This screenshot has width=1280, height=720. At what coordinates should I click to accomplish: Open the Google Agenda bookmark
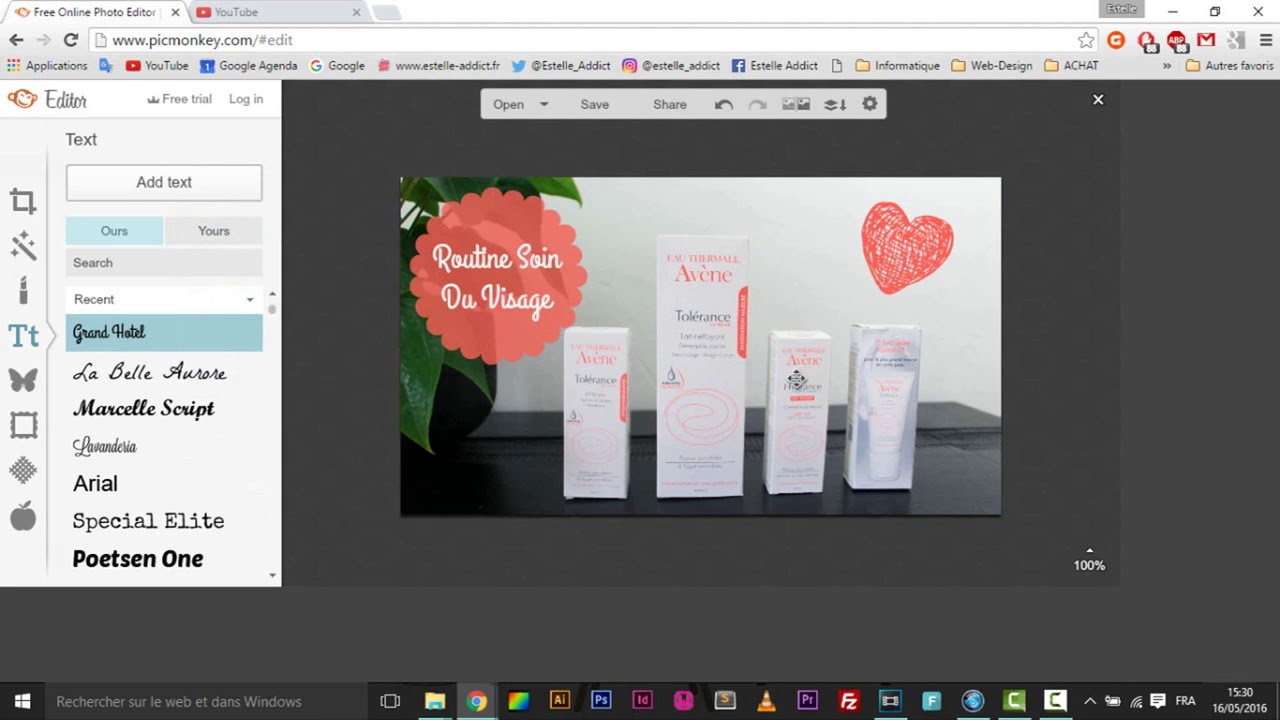(x=249, y=66)
